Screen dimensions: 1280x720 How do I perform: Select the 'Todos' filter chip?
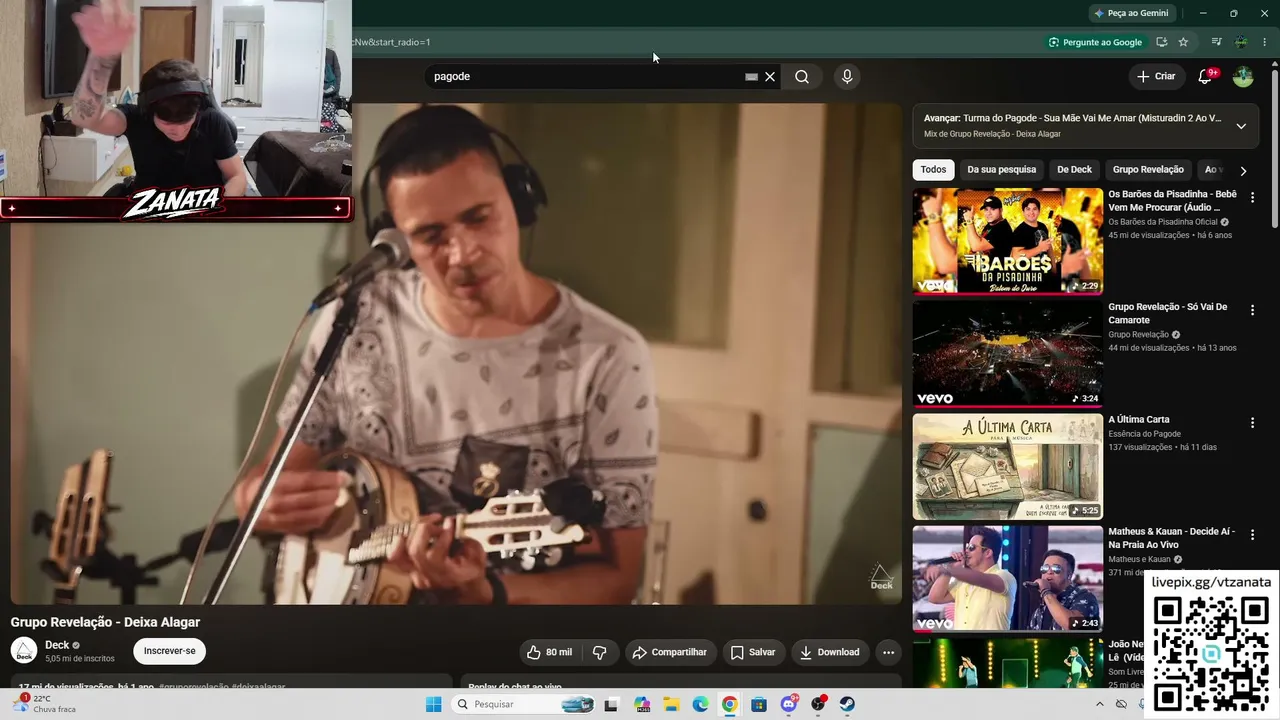tap(933, 170)
